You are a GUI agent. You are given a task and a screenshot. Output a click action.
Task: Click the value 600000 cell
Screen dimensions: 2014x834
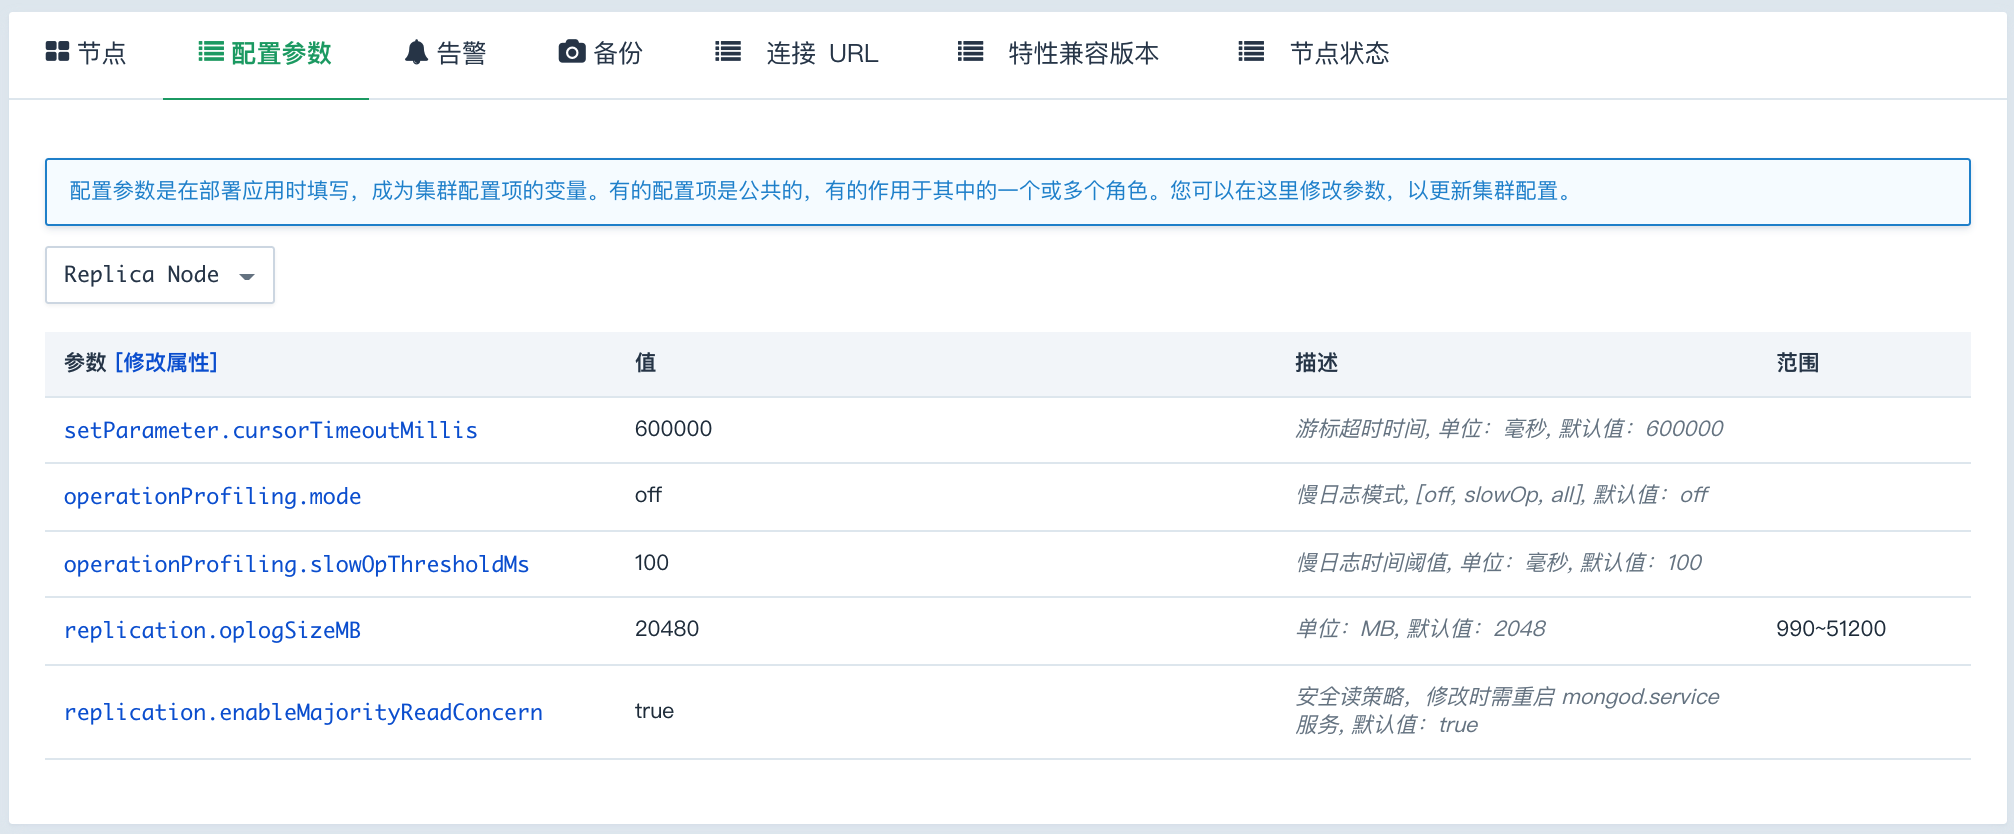(x=673, y=429)
